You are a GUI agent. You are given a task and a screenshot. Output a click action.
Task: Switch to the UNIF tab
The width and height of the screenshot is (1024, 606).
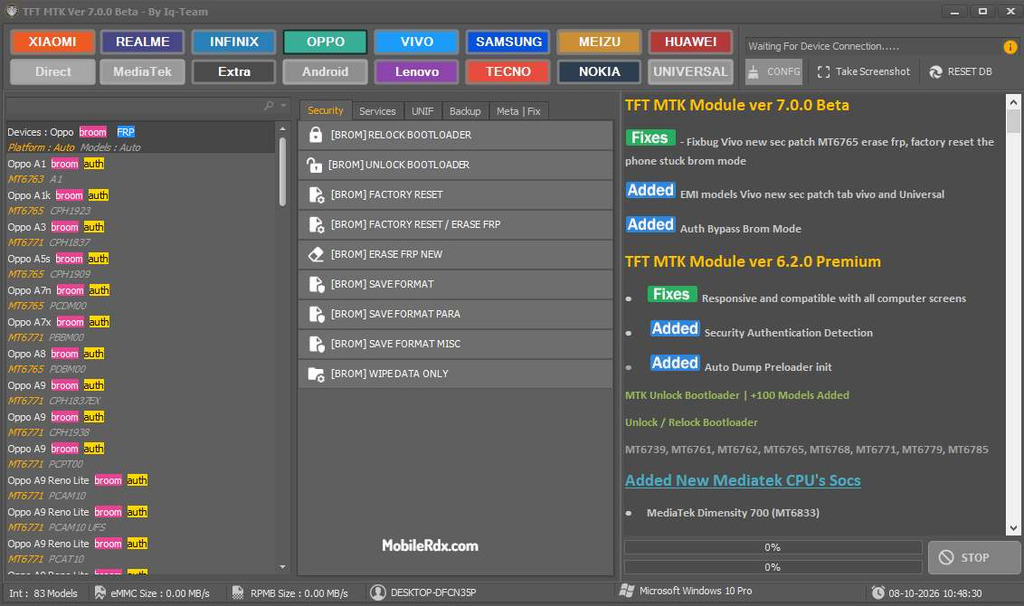coord(423,111)
